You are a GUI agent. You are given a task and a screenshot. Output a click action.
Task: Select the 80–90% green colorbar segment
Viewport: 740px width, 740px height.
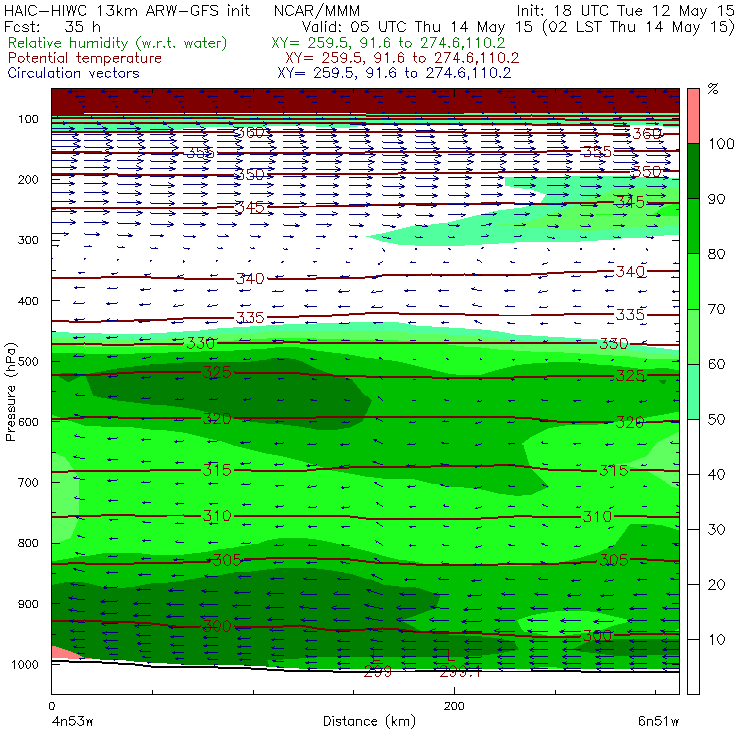693,226
